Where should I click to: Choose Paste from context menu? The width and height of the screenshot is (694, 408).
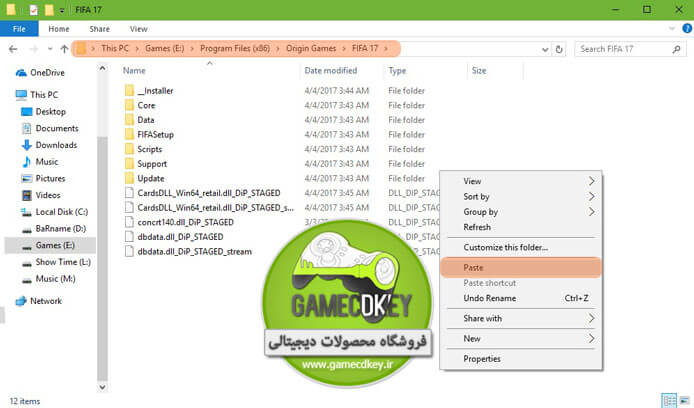pyautogui.click(x=520, y=267)
